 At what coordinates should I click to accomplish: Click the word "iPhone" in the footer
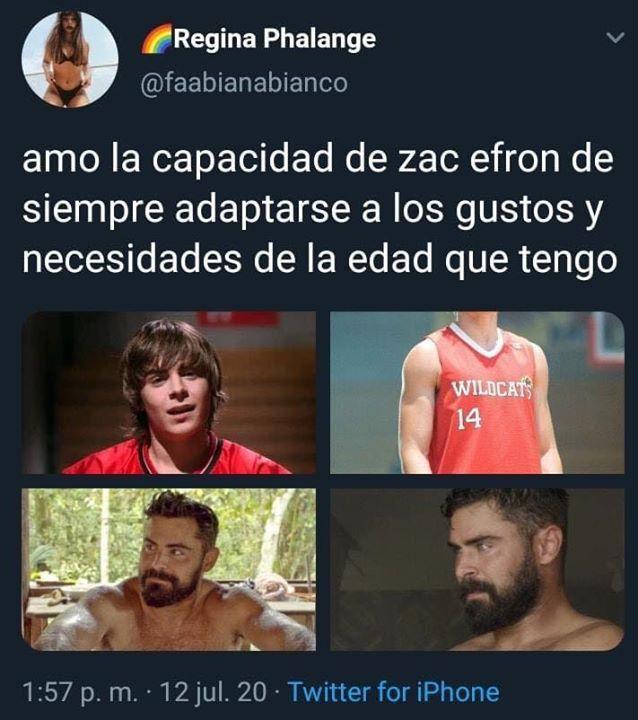458,692
